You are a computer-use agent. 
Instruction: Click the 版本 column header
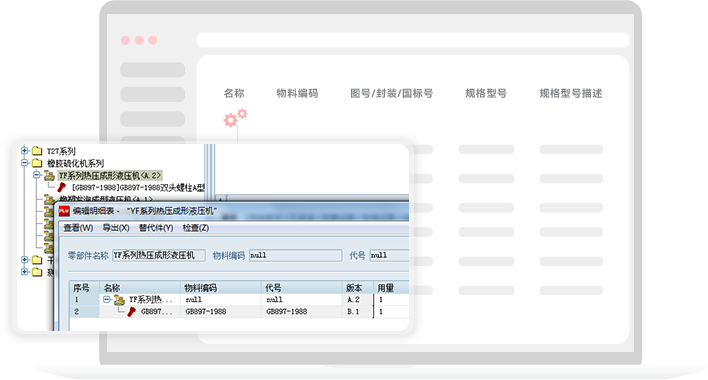(x=358, y=287)
